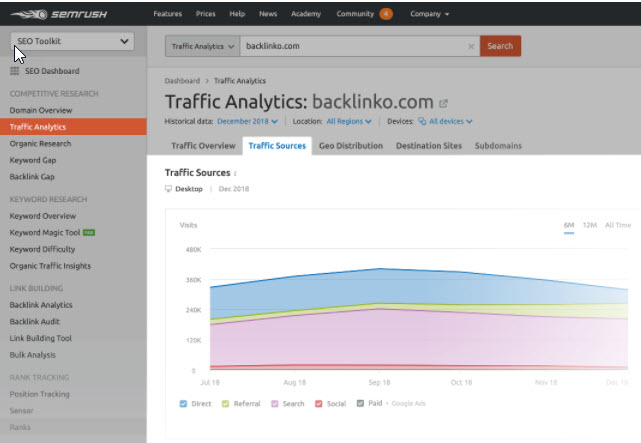Open the Help menu item
The width and height of the screenshot is (641, 443).
237,14
